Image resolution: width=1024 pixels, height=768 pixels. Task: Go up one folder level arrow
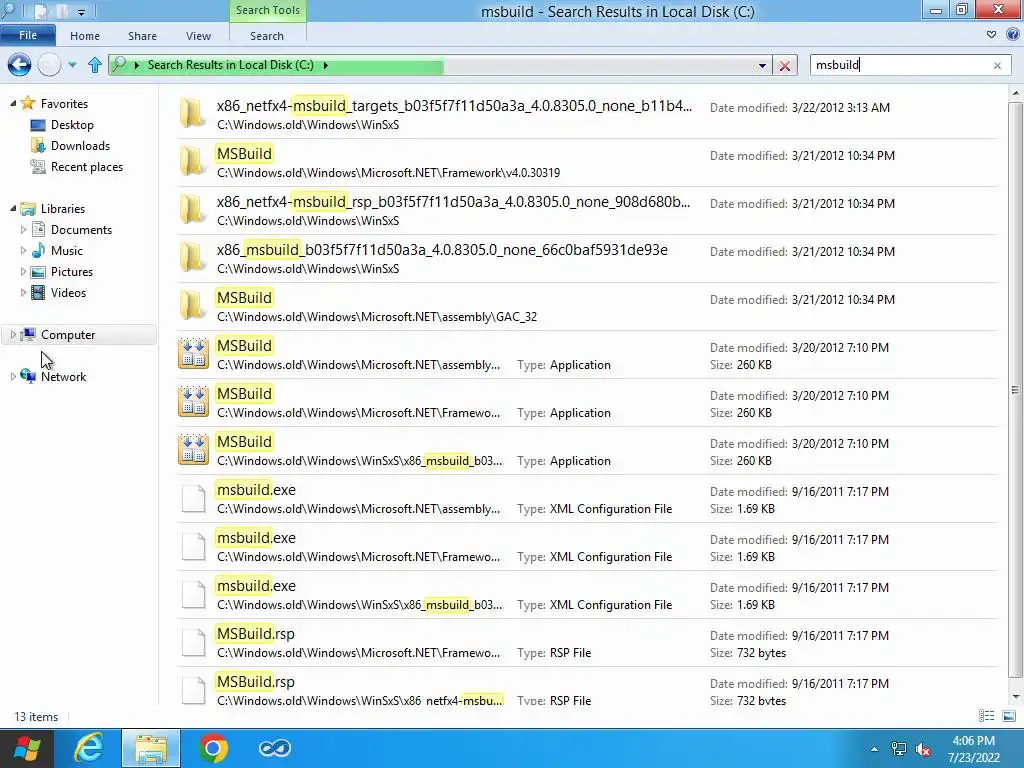pos(95,65)
